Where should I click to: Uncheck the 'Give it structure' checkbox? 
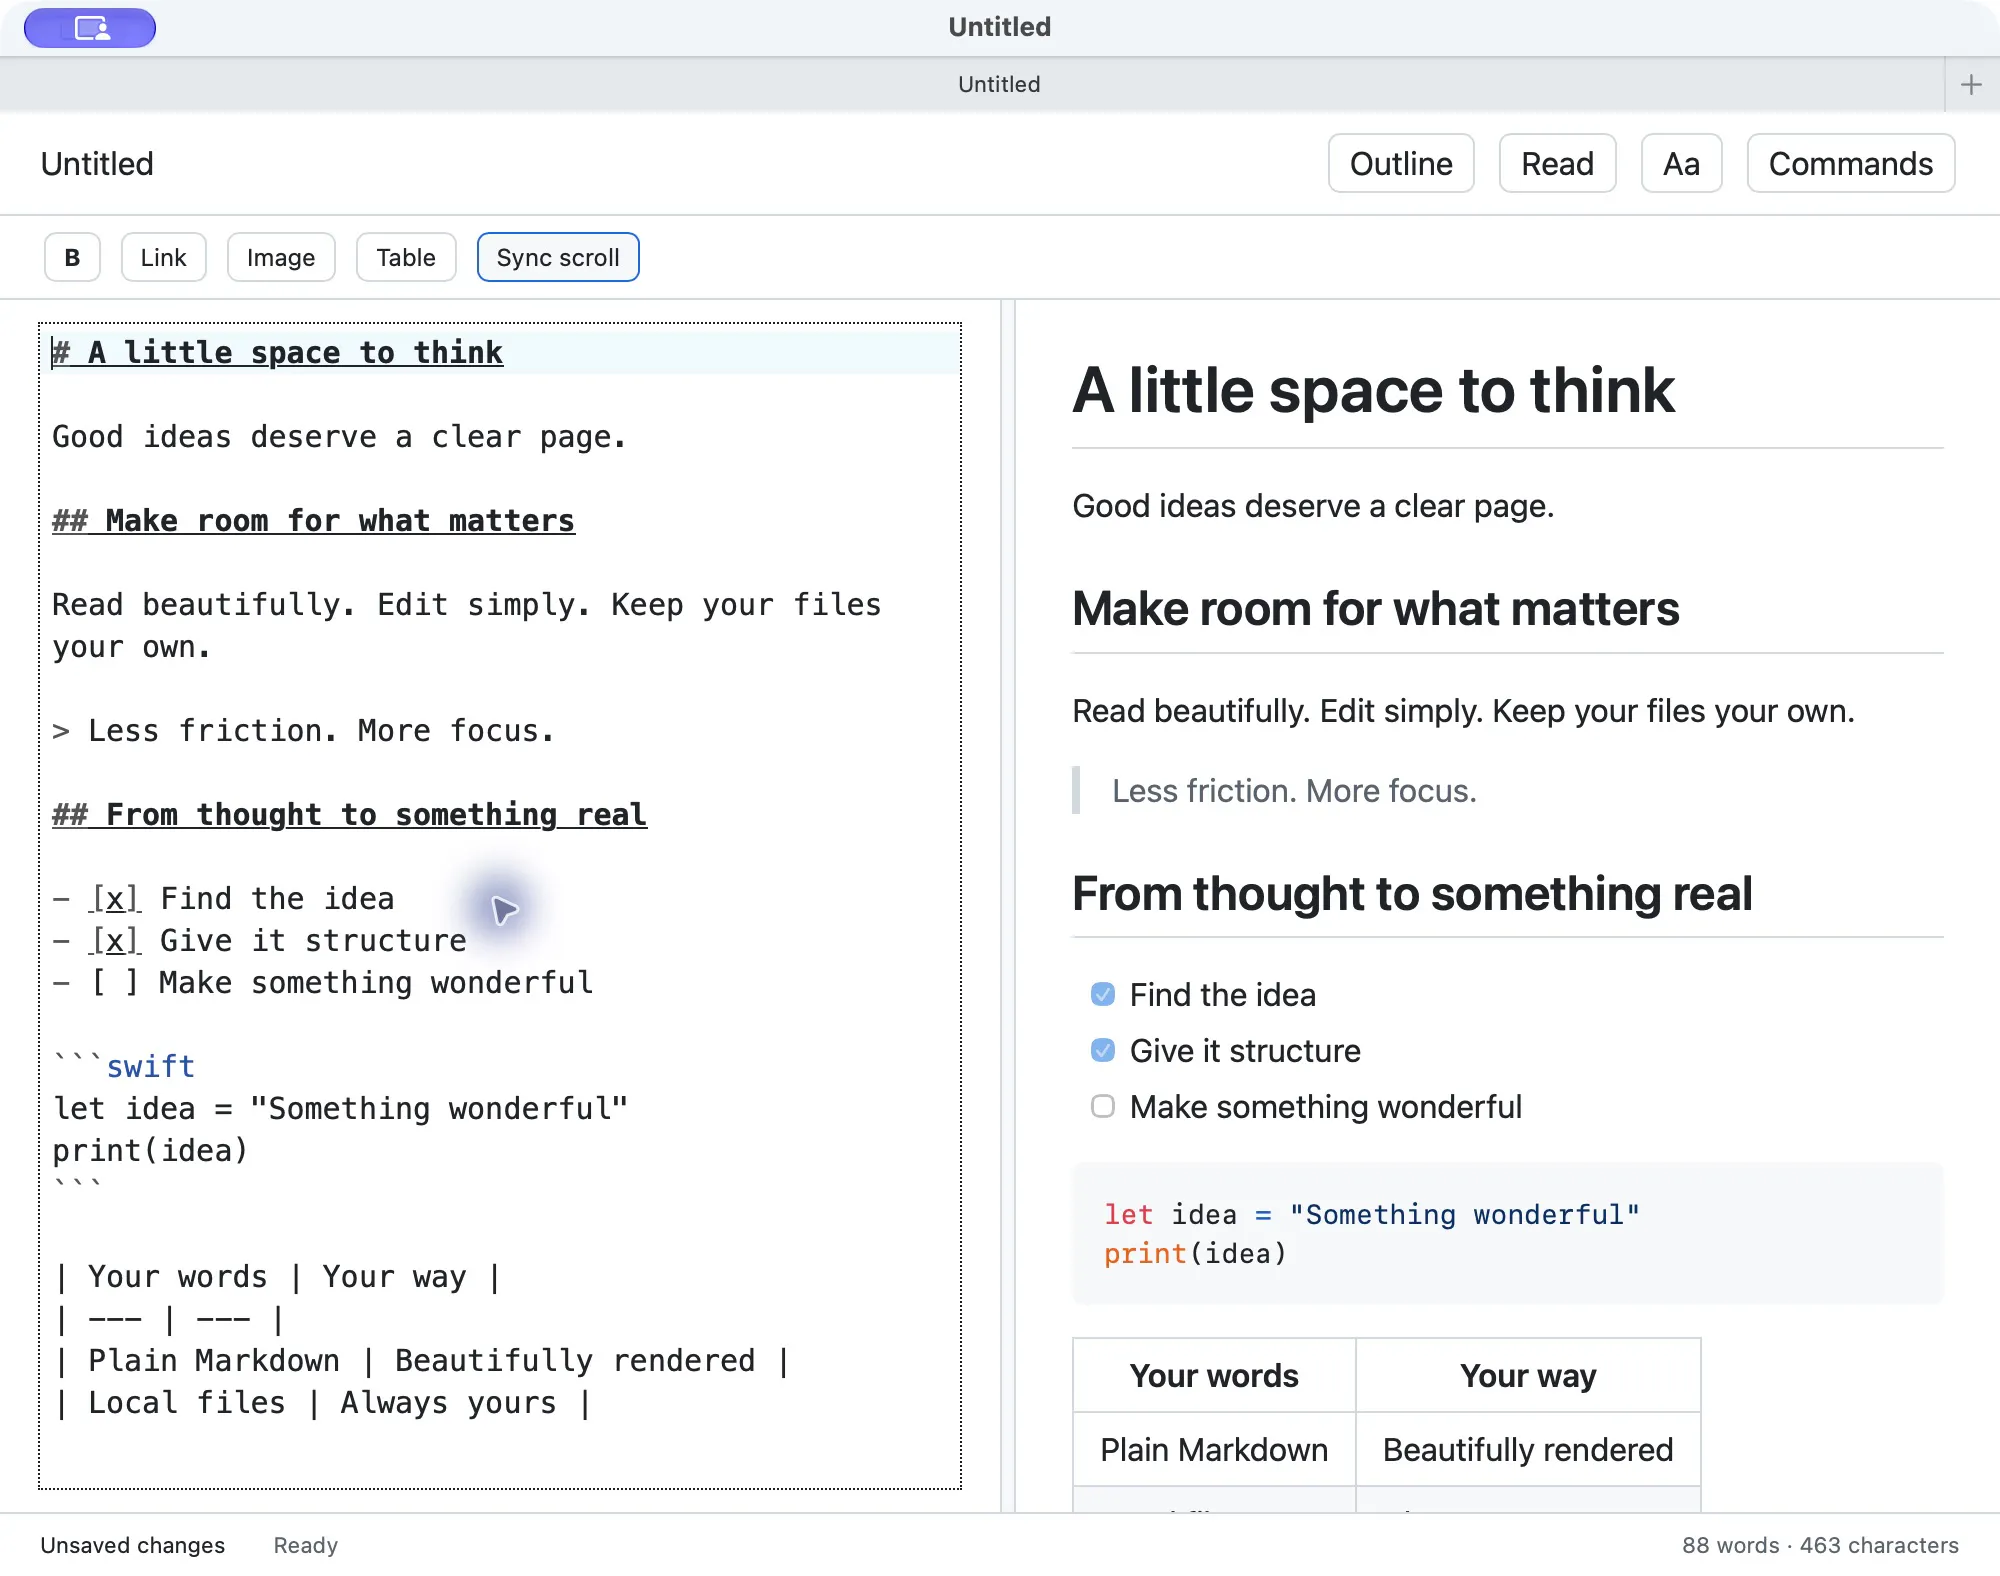1102,1050
